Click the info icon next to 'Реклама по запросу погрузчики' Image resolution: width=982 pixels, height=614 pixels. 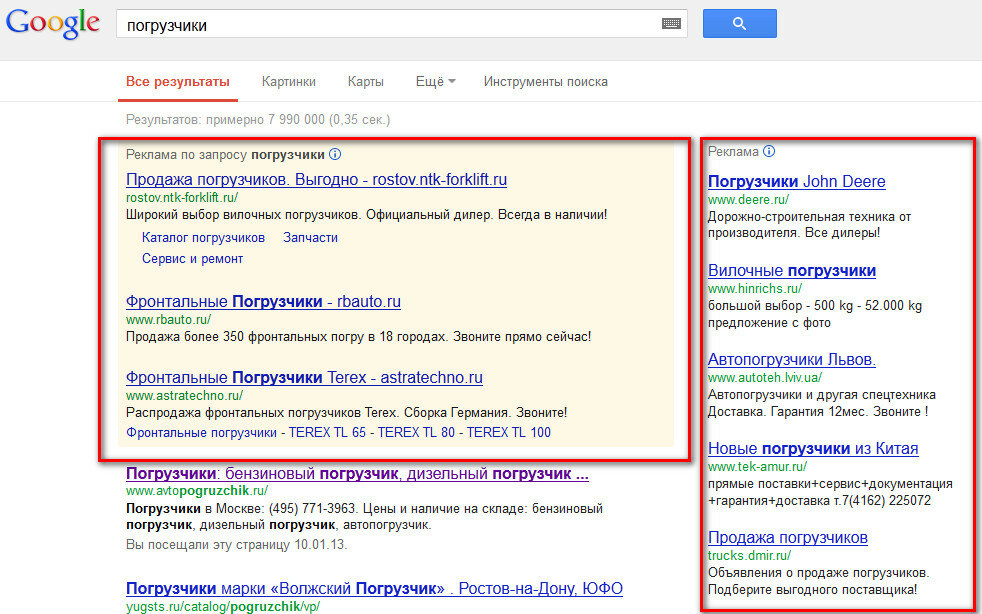(335, 154)
